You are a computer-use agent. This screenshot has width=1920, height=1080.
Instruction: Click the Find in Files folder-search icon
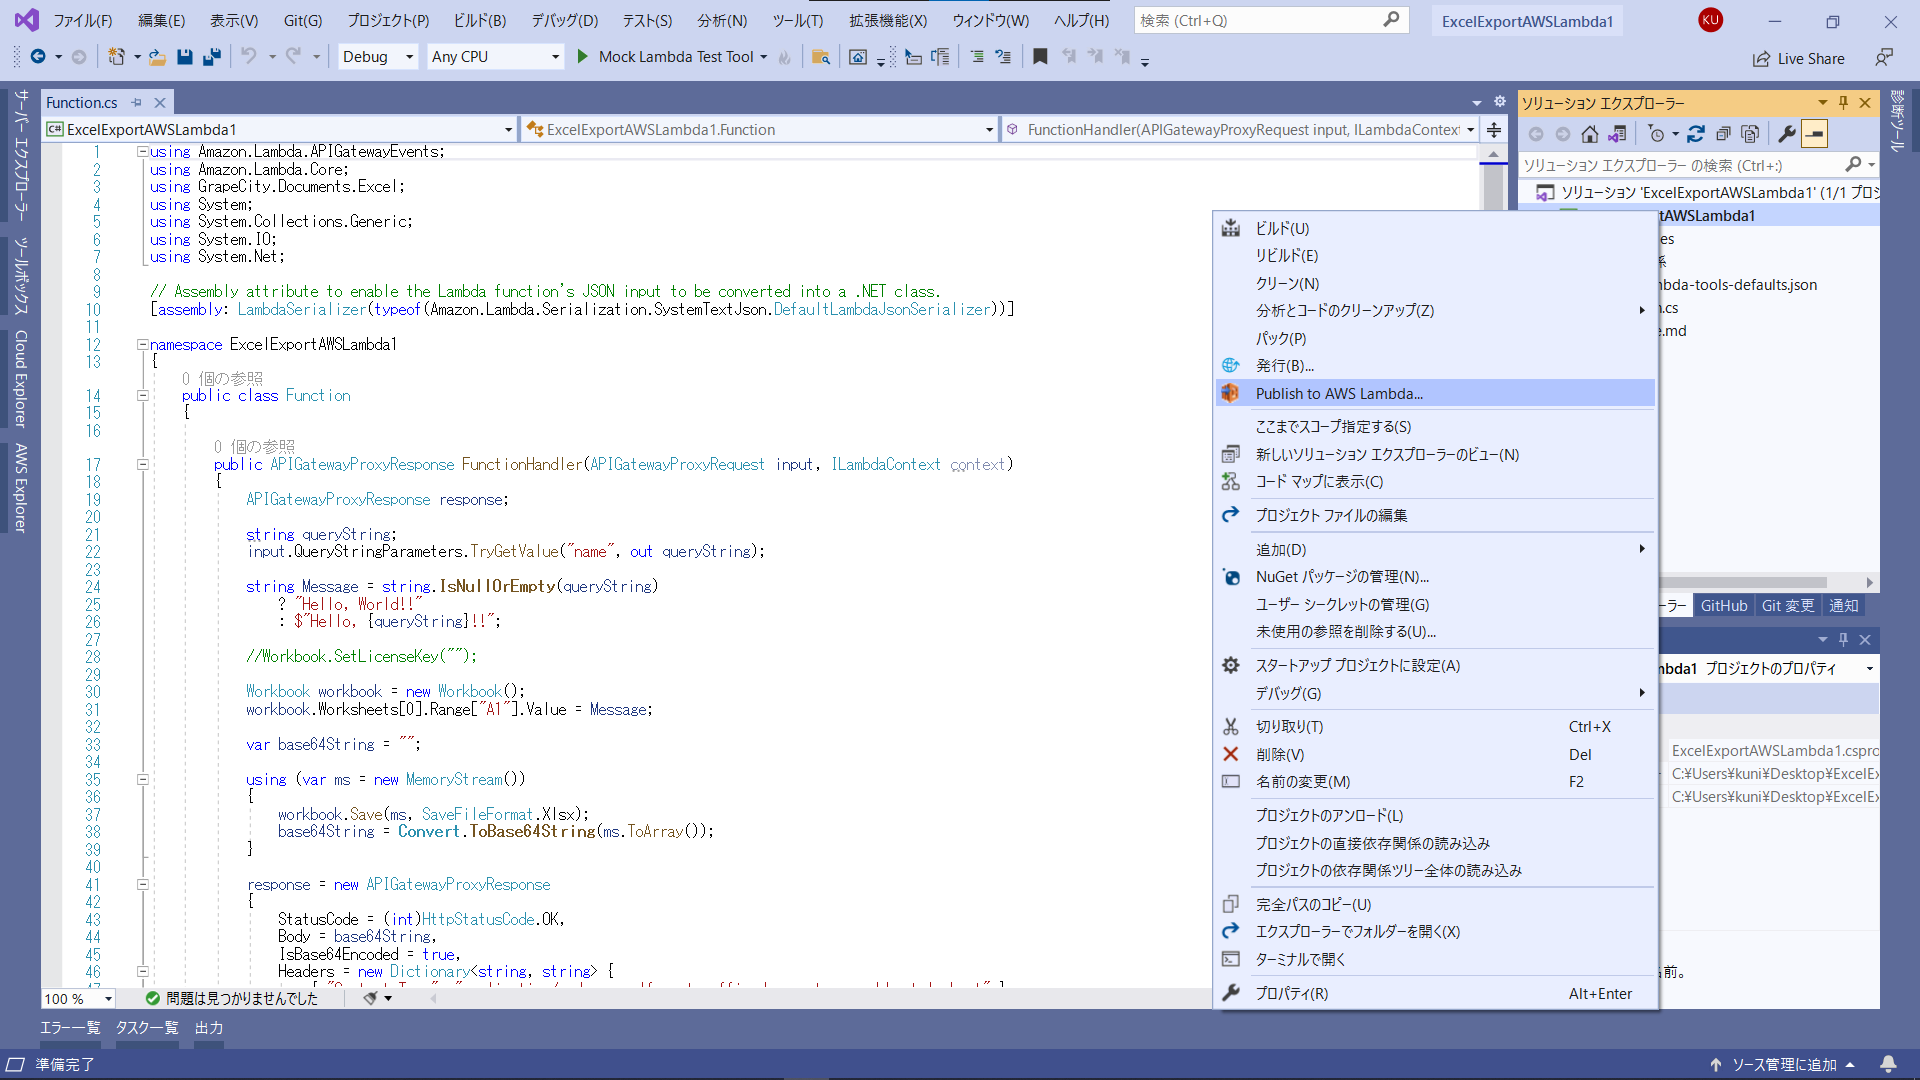click(821, 57)
